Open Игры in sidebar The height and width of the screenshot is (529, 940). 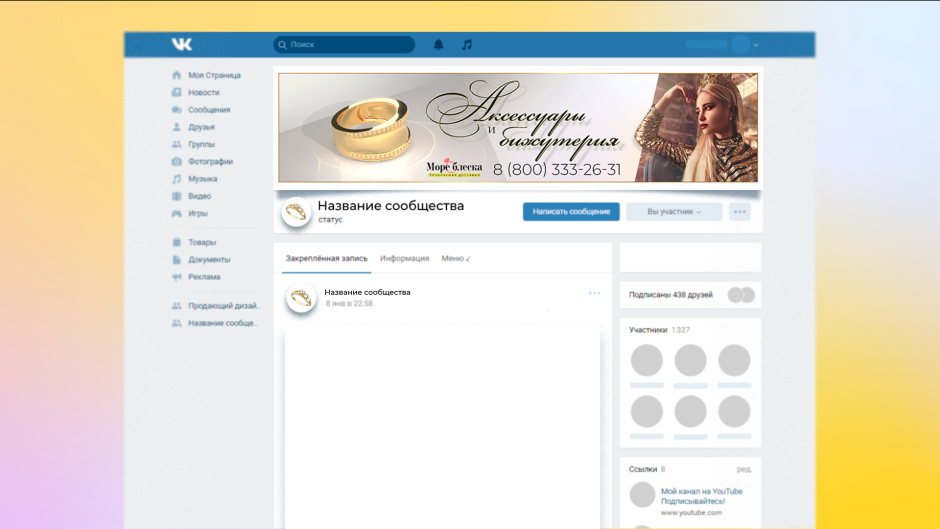click(198, 214)
